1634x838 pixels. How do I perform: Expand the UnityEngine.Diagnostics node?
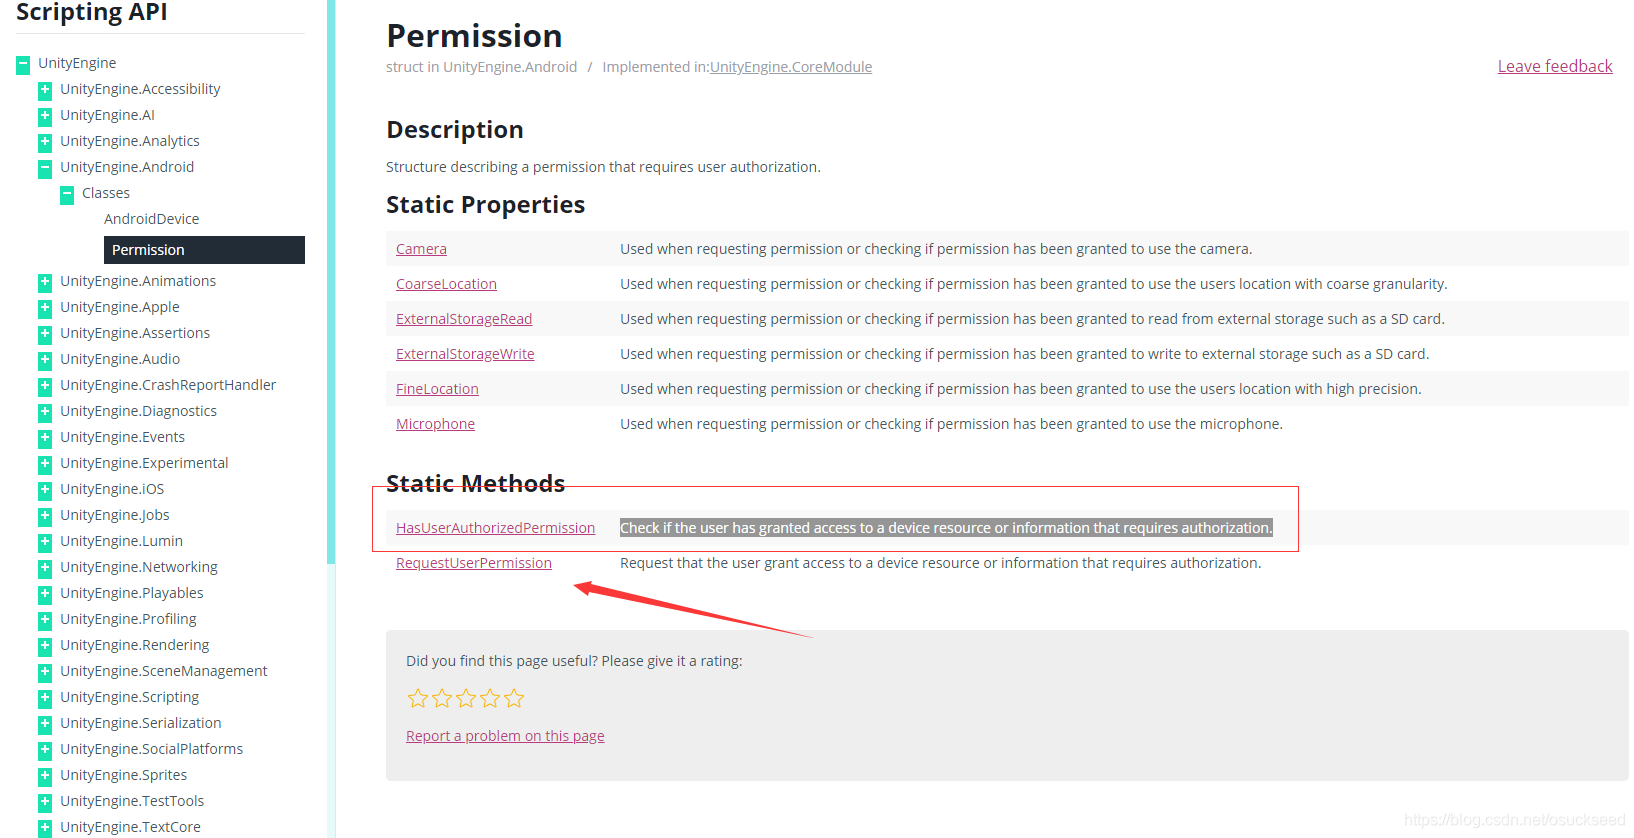[45, 412]
